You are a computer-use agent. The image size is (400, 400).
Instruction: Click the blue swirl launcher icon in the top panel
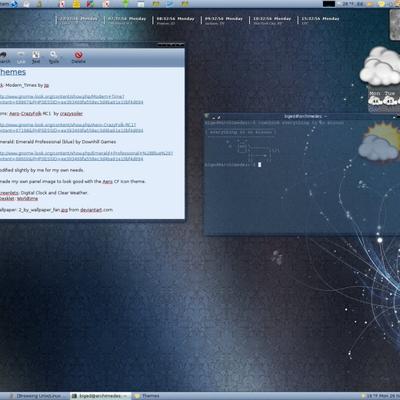(x=14, y=4)
